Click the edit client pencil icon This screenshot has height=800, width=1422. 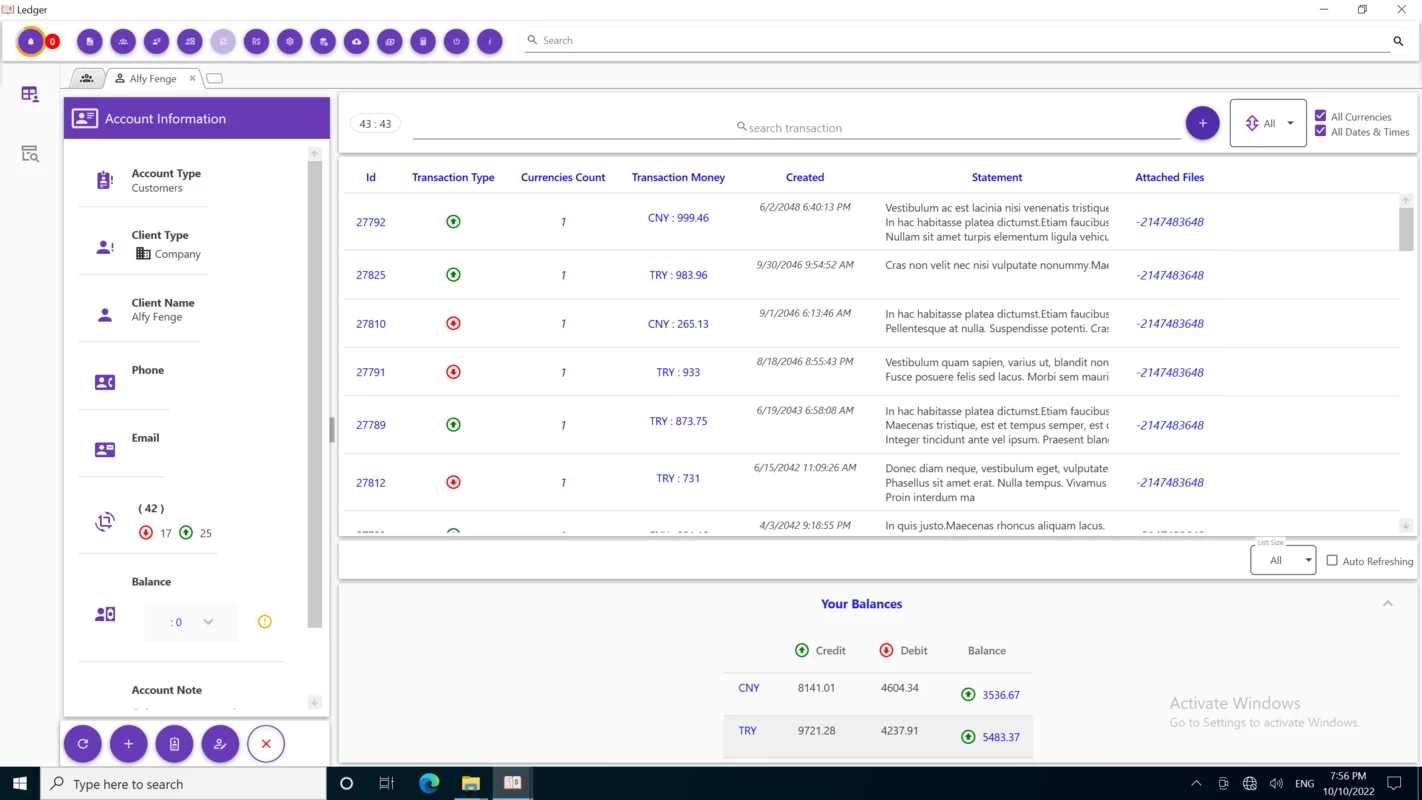[220, 744]
